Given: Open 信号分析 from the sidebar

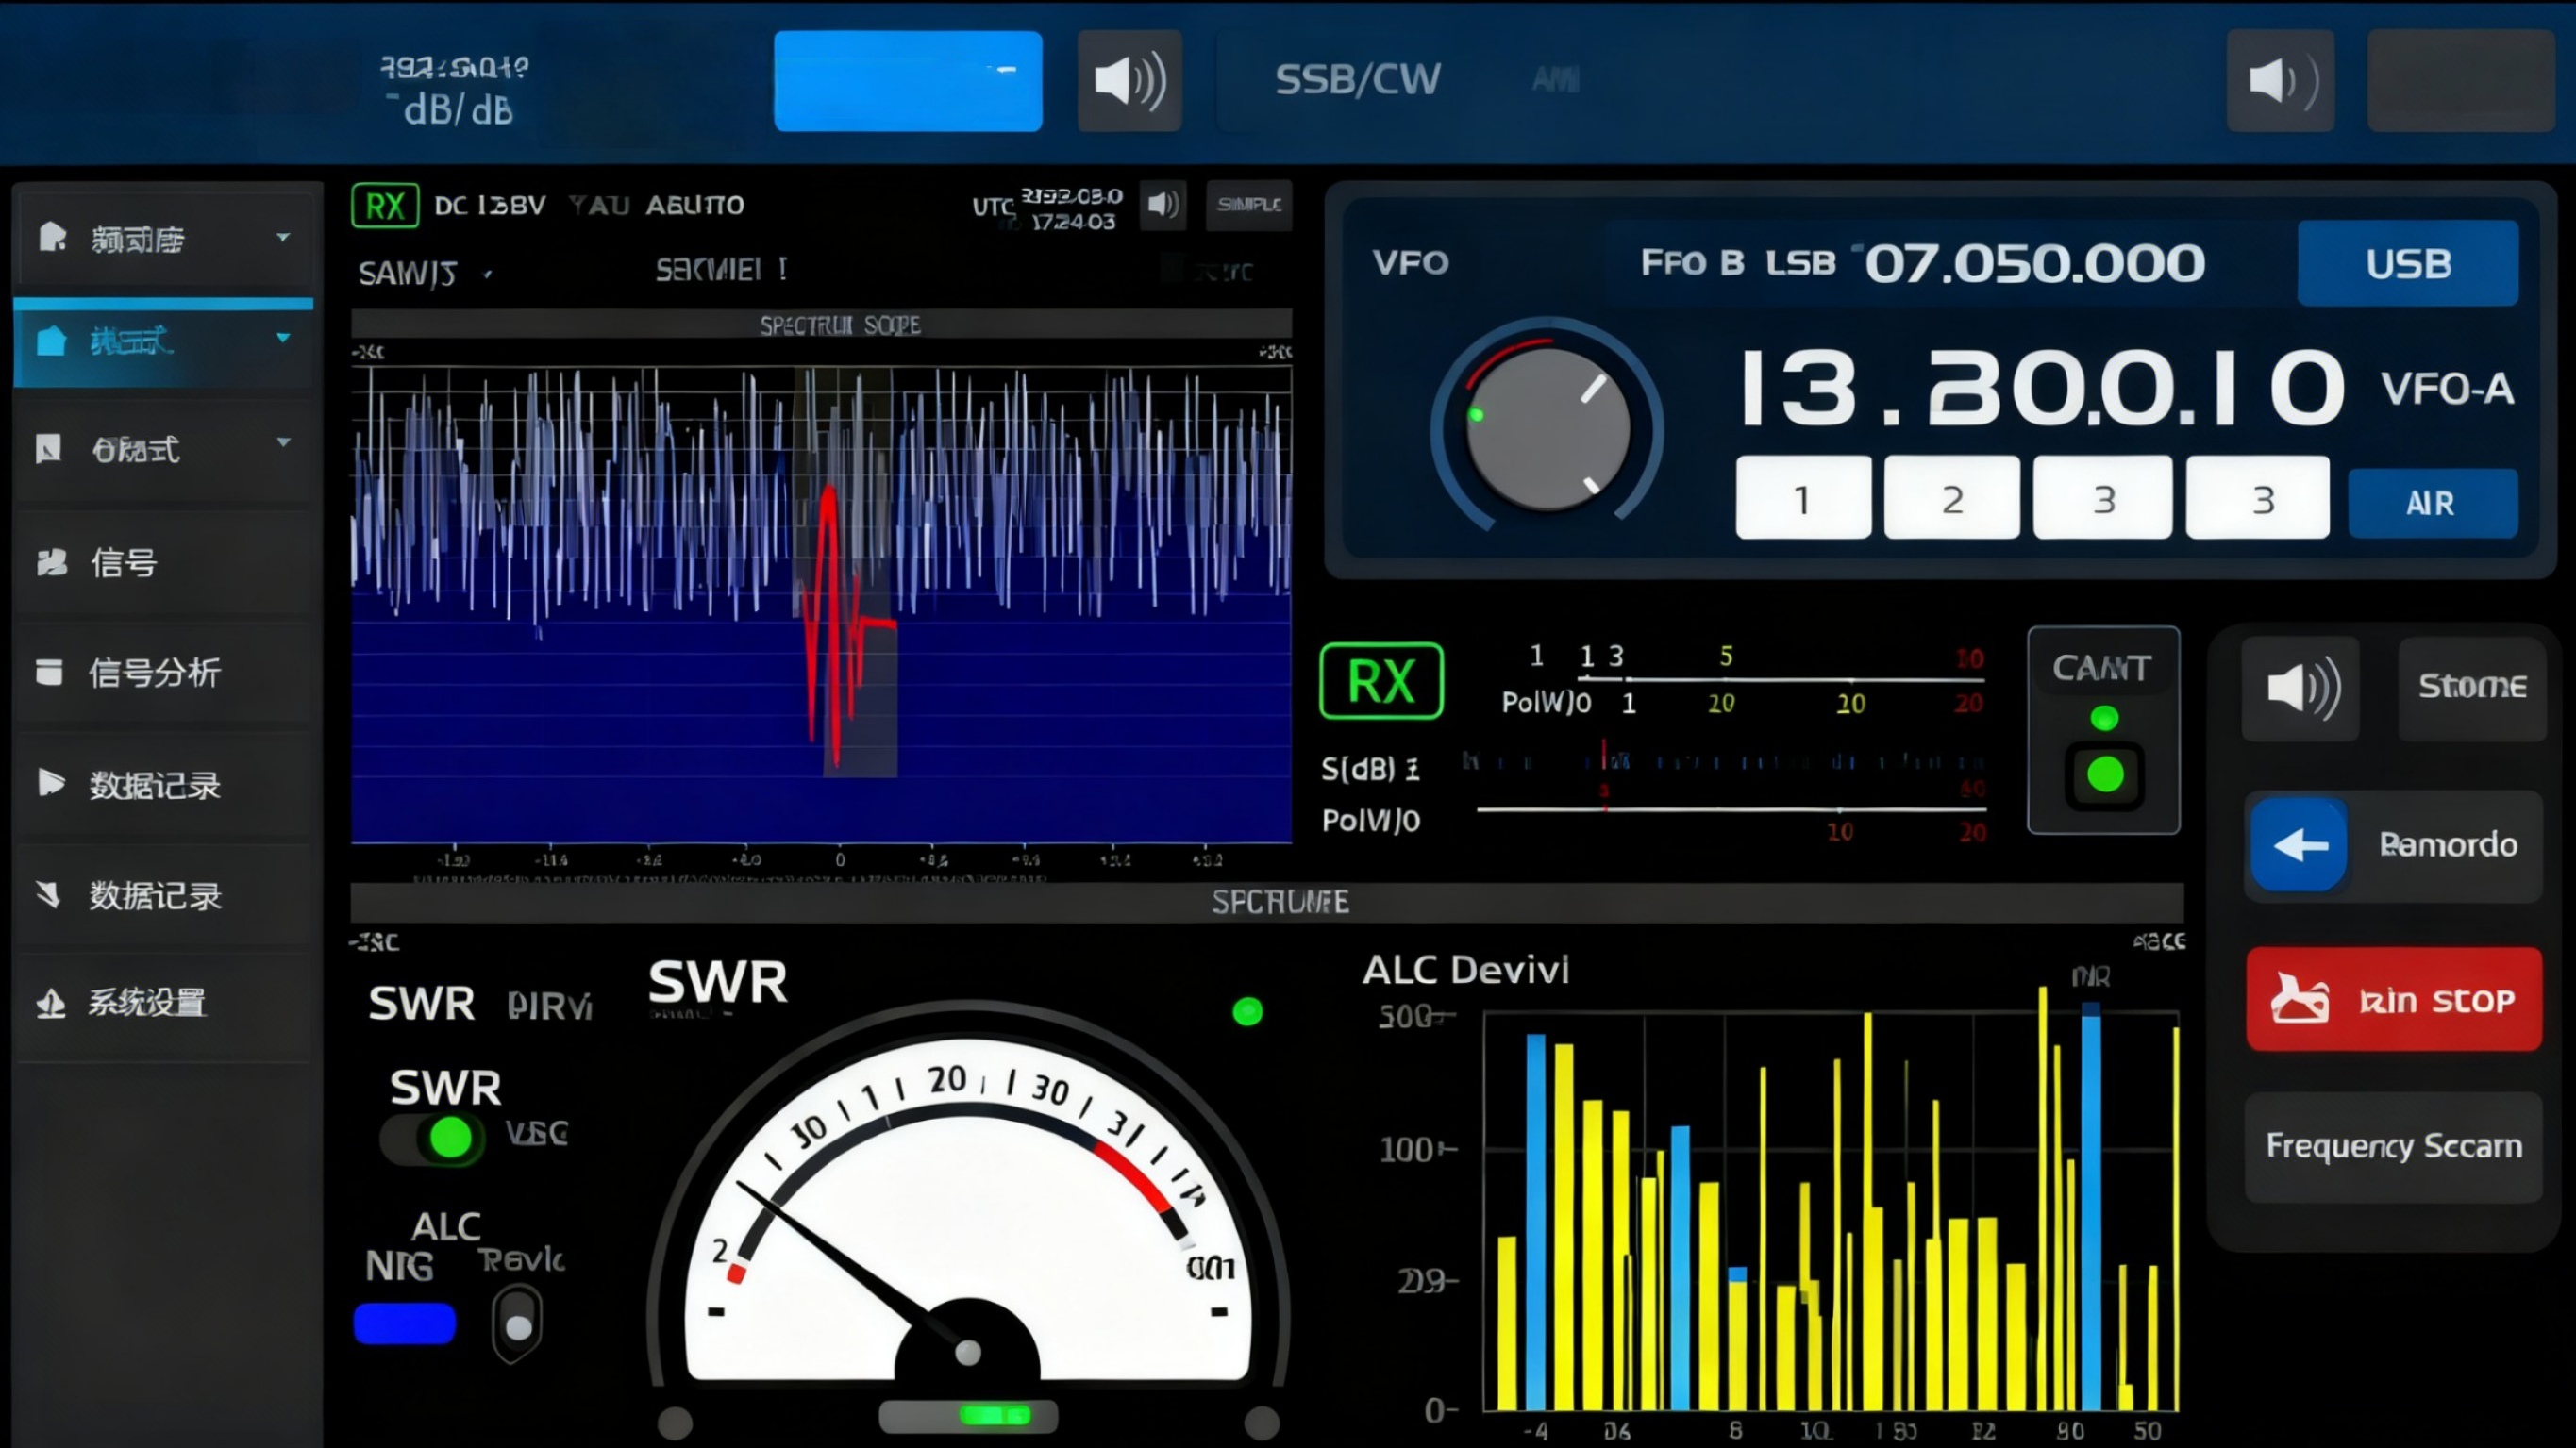Looking at the screenshot, I should (155, 673).
